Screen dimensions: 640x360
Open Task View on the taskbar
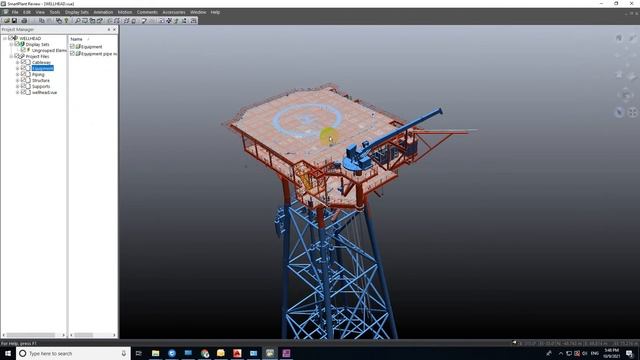point(139,353)
